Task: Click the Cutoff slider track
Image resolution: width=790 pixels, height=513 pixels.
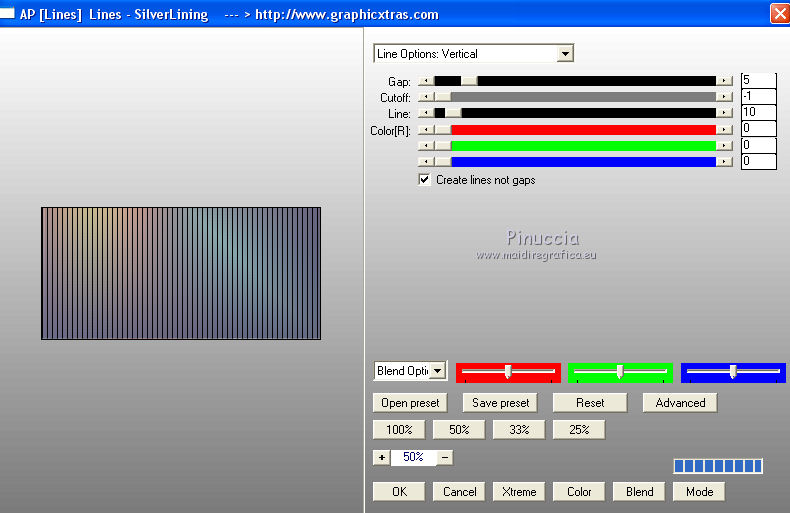Action: click(x=575, y=97)
